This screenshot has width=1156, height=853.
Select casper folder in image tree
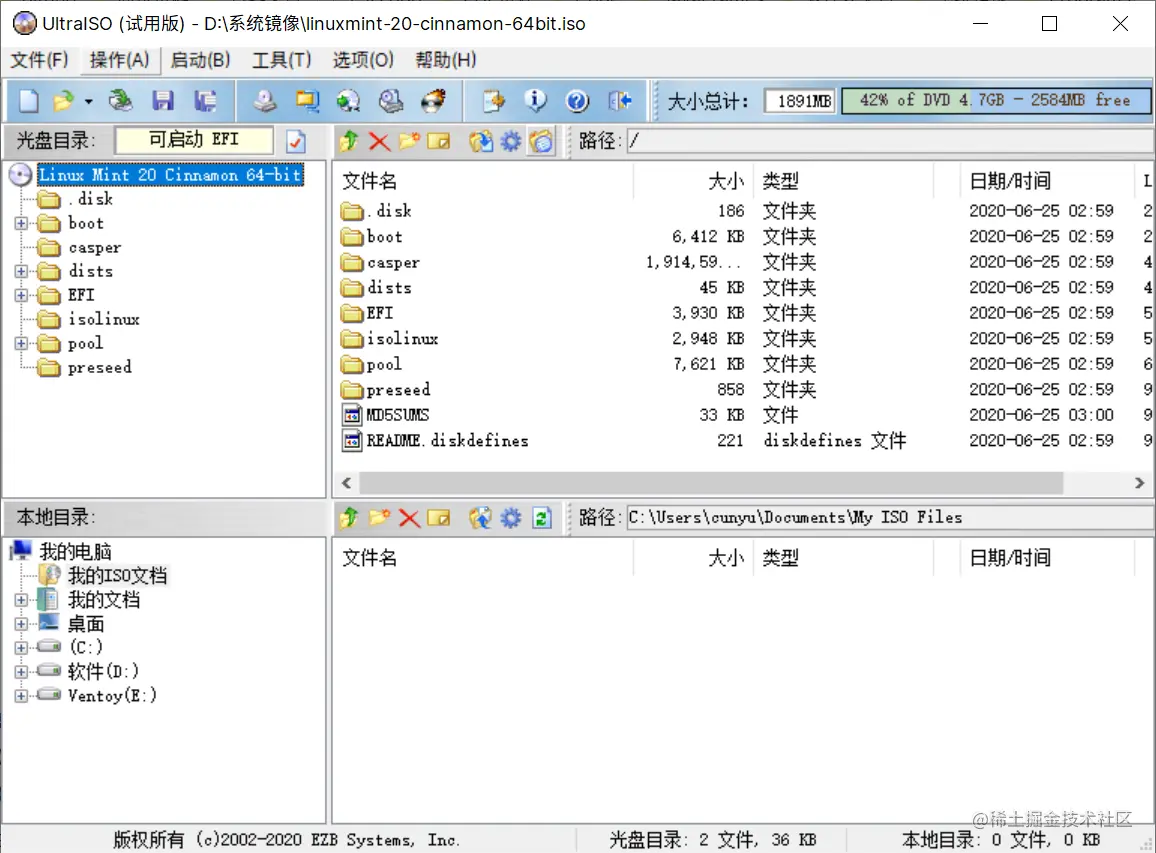point(94,248)
